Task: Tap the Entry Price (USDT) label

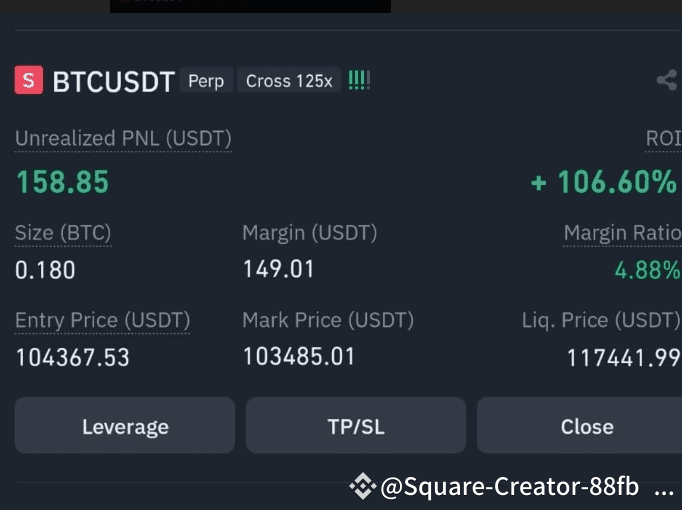Action: 102,320
